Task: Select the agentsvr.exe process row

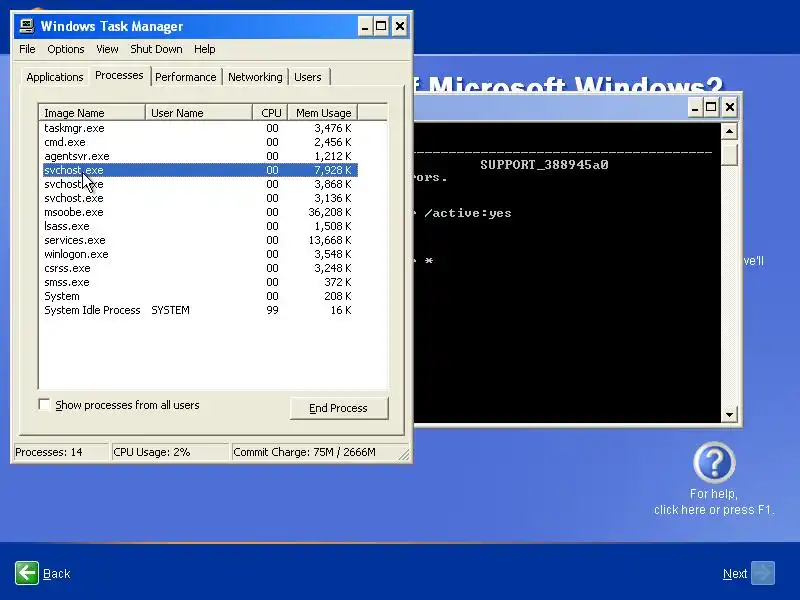Action: [200, 156]
